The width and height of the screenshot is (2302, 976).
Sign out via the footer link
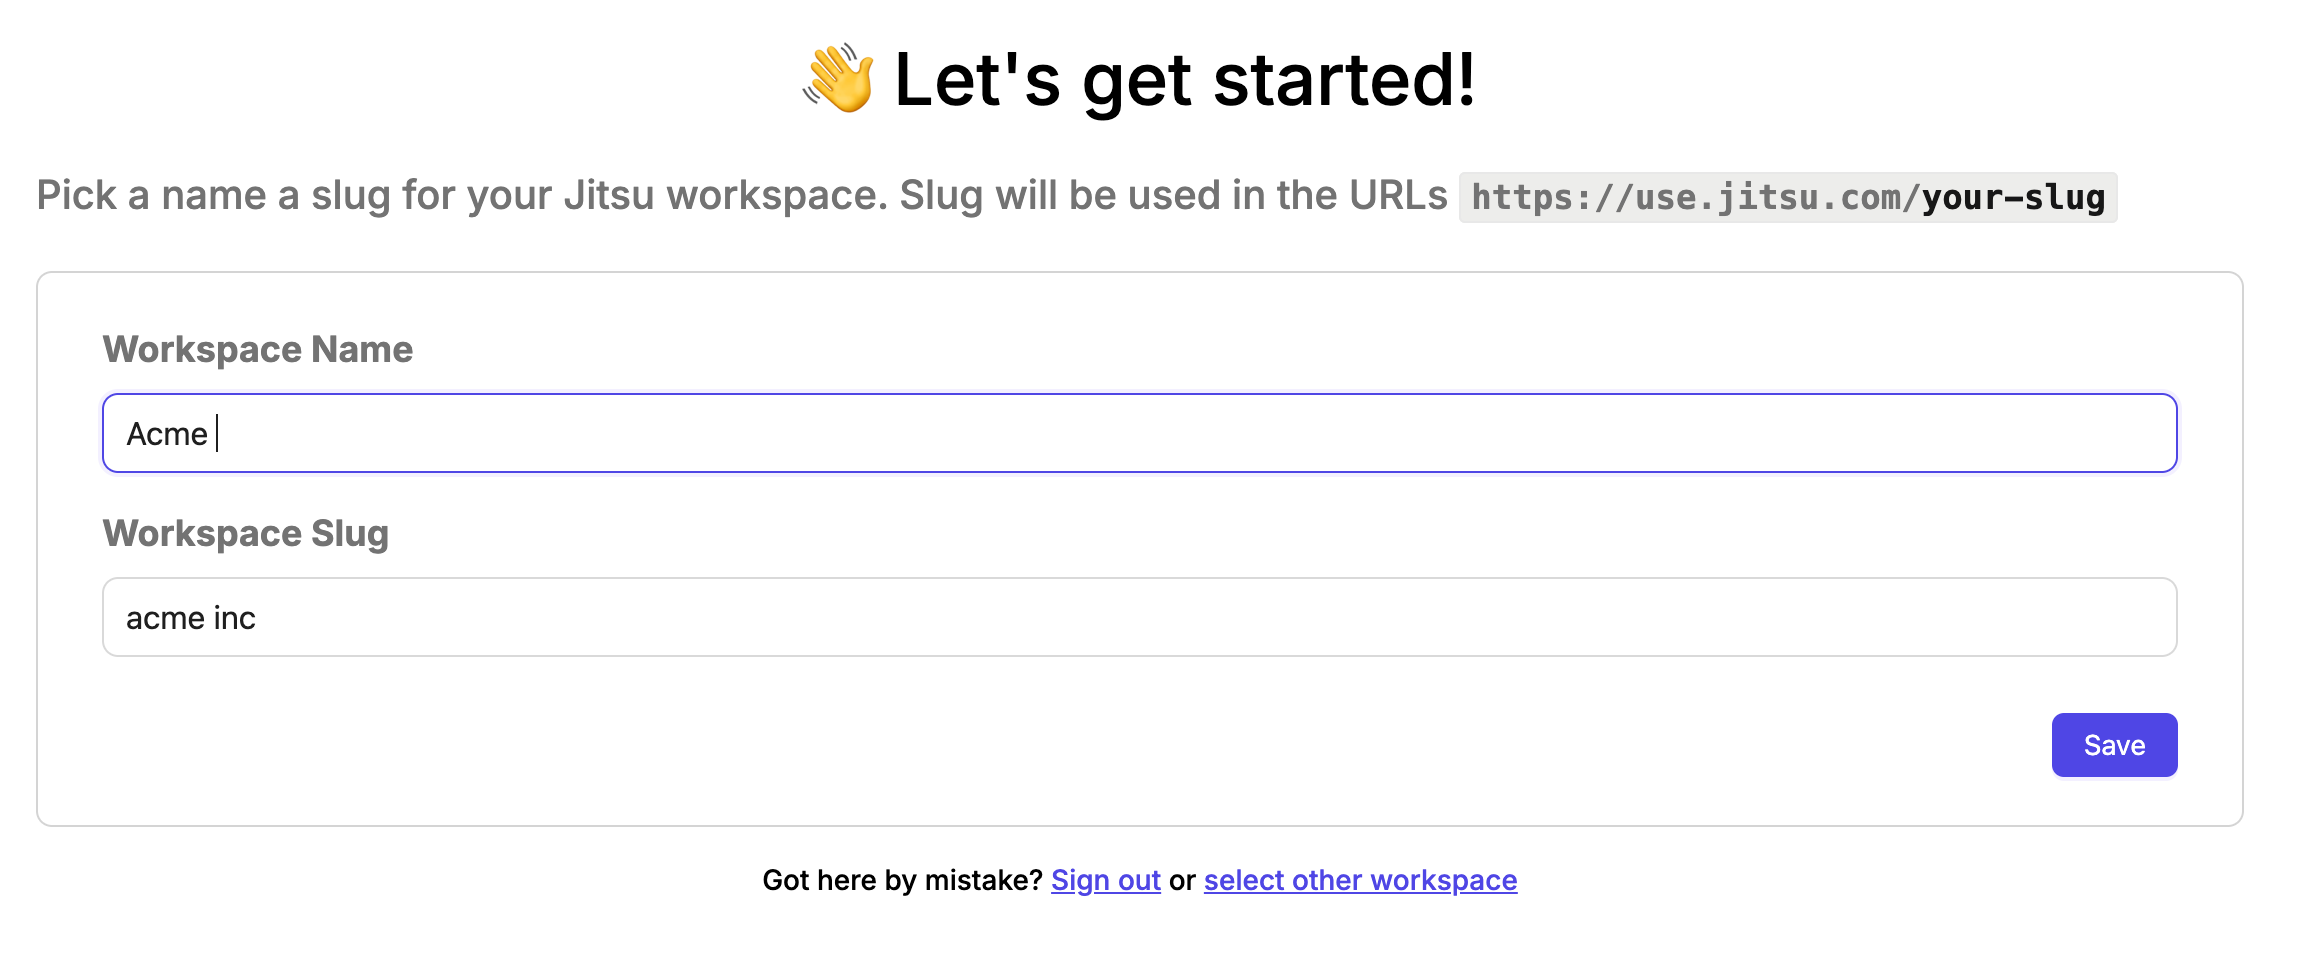point(1105,880)
